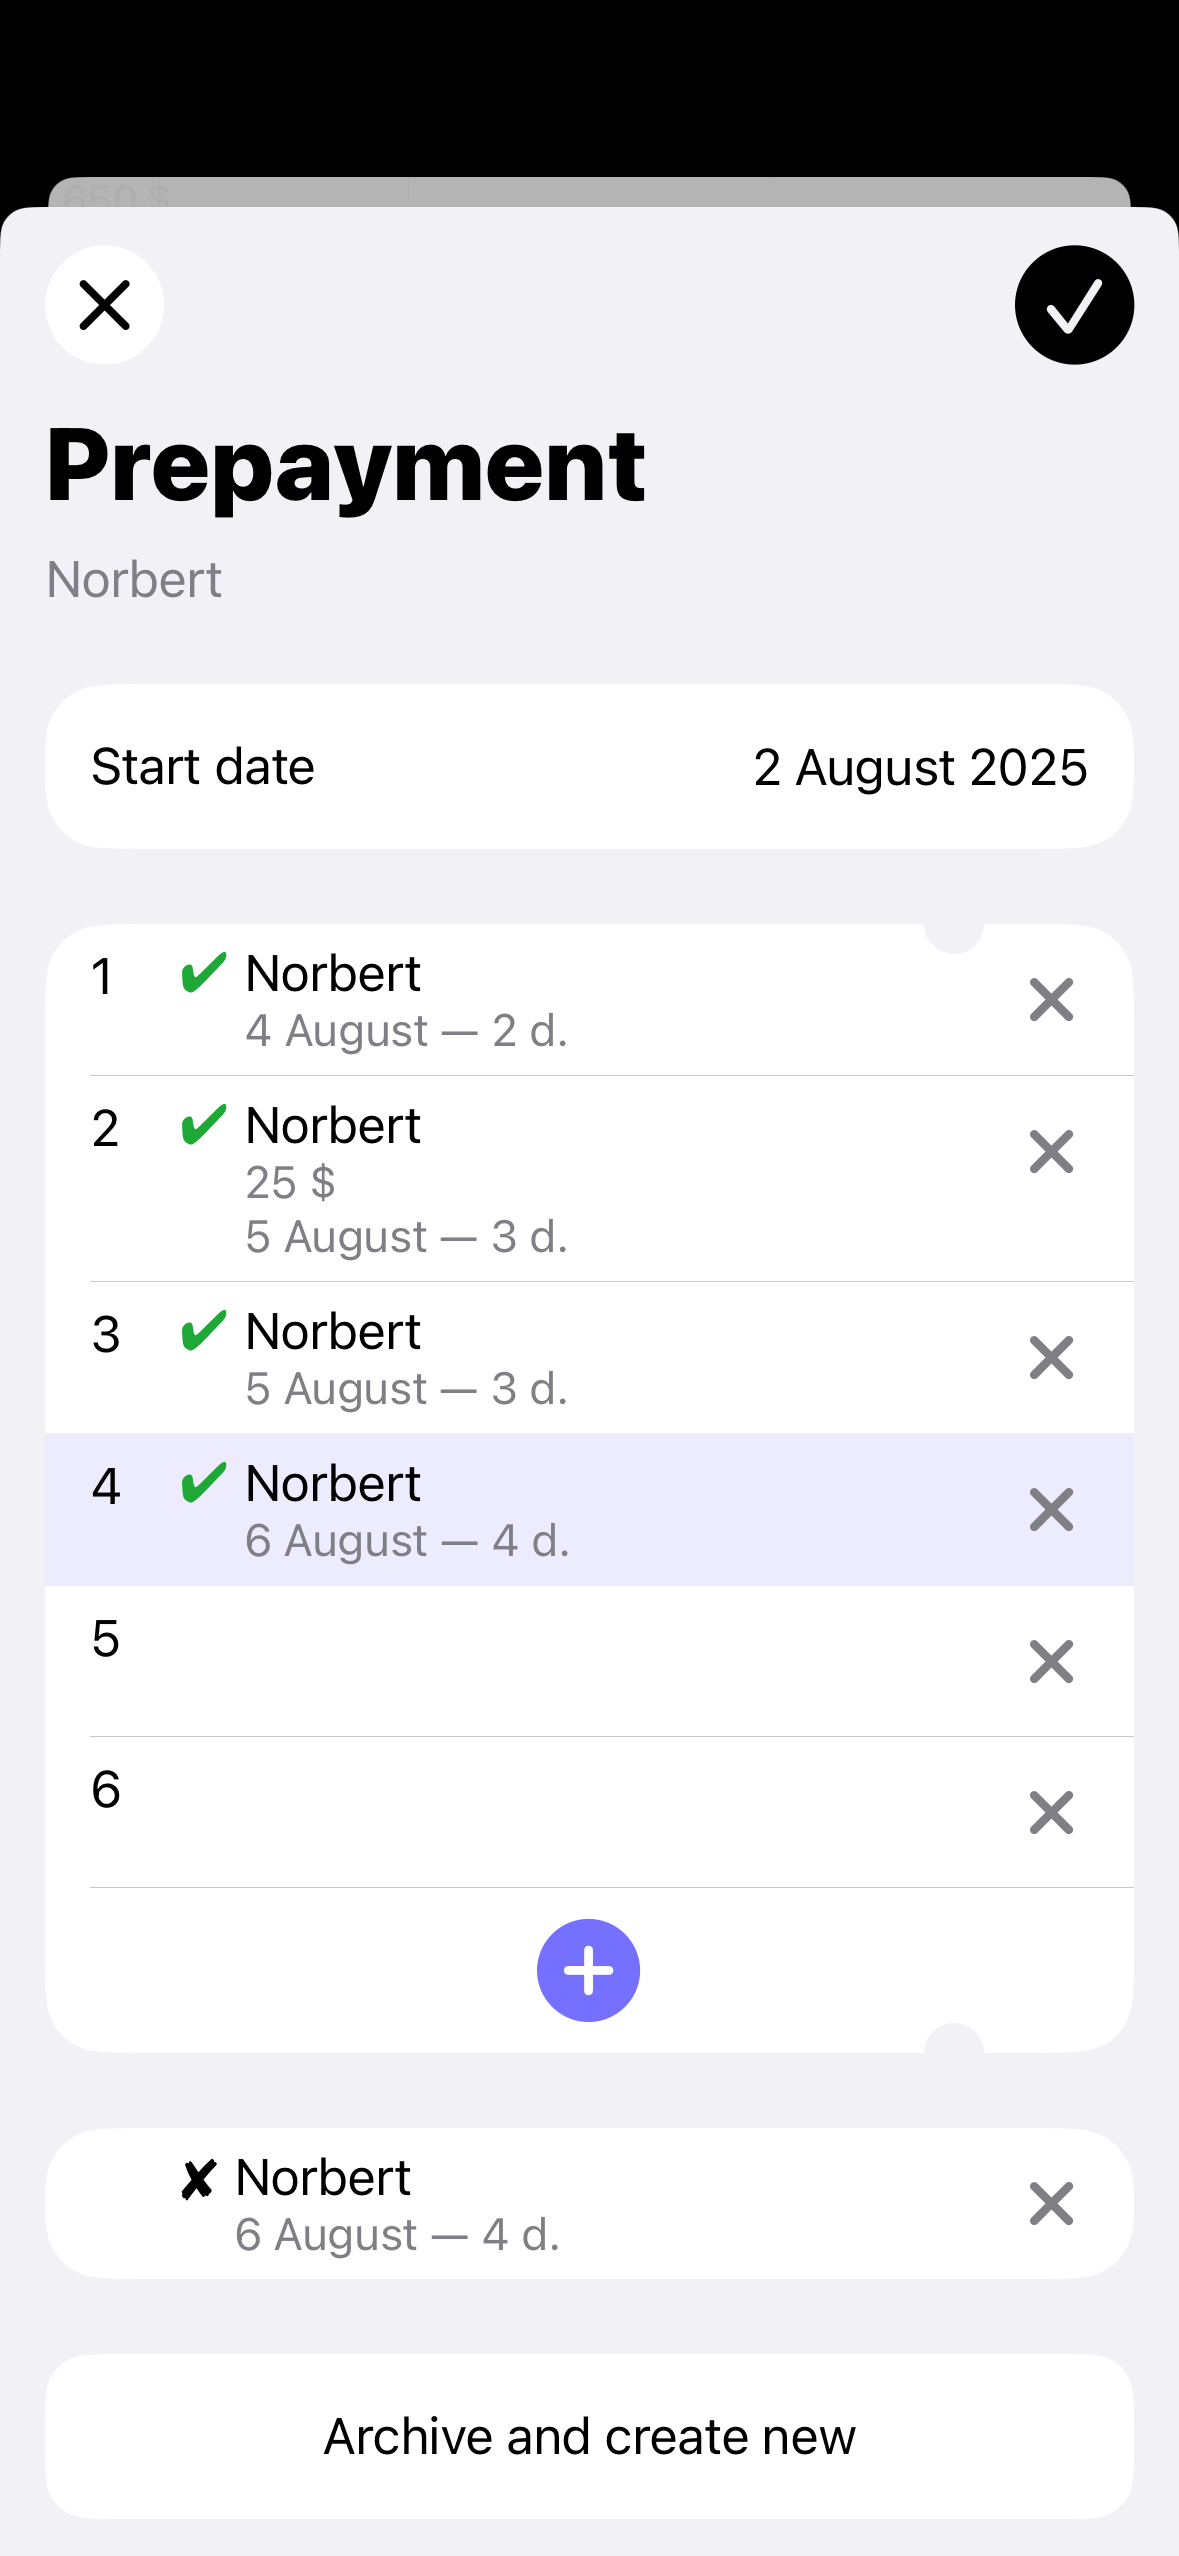Remove empty slot number 5
This screenshot has height=2556, width=1179.
1051,1662
